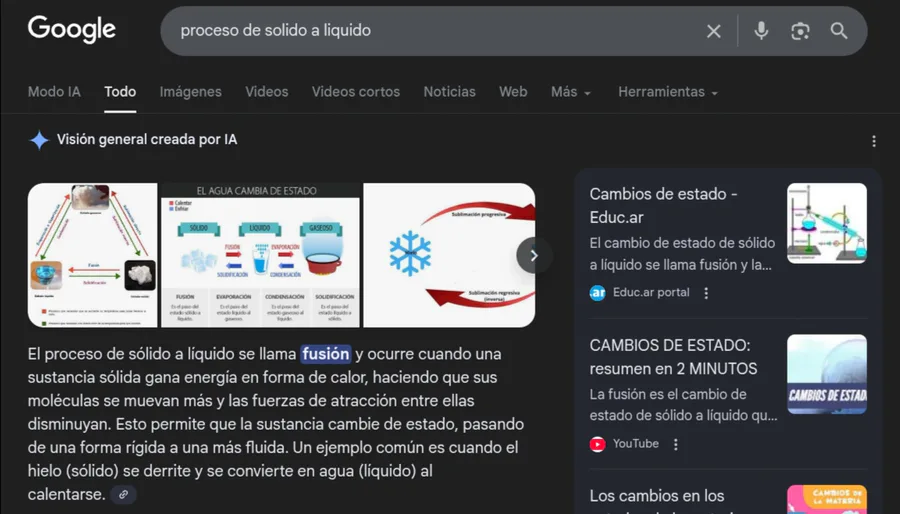Switch to Web tab

click(513, 92)
